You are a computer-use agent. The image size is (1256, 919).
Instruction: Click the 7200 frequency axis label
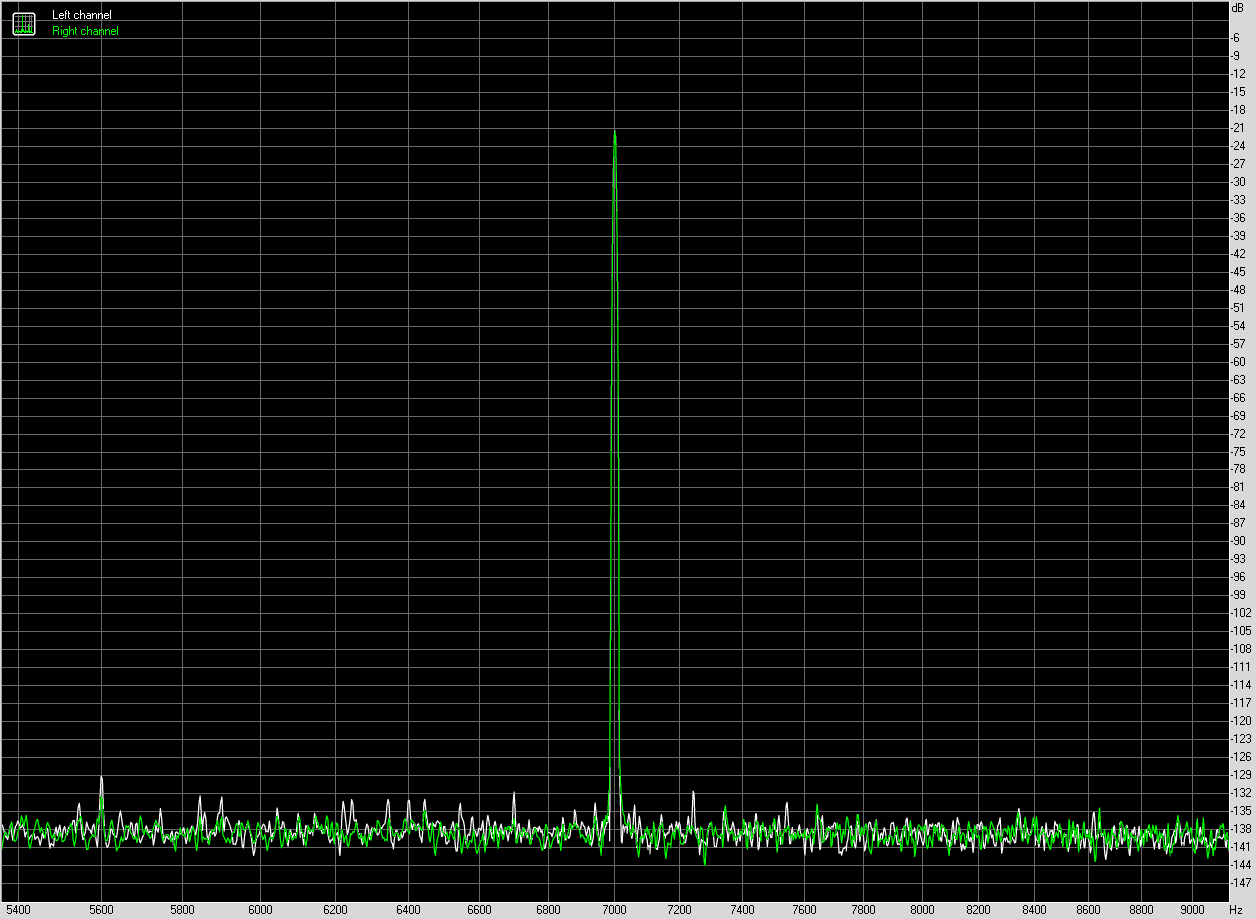679,909
